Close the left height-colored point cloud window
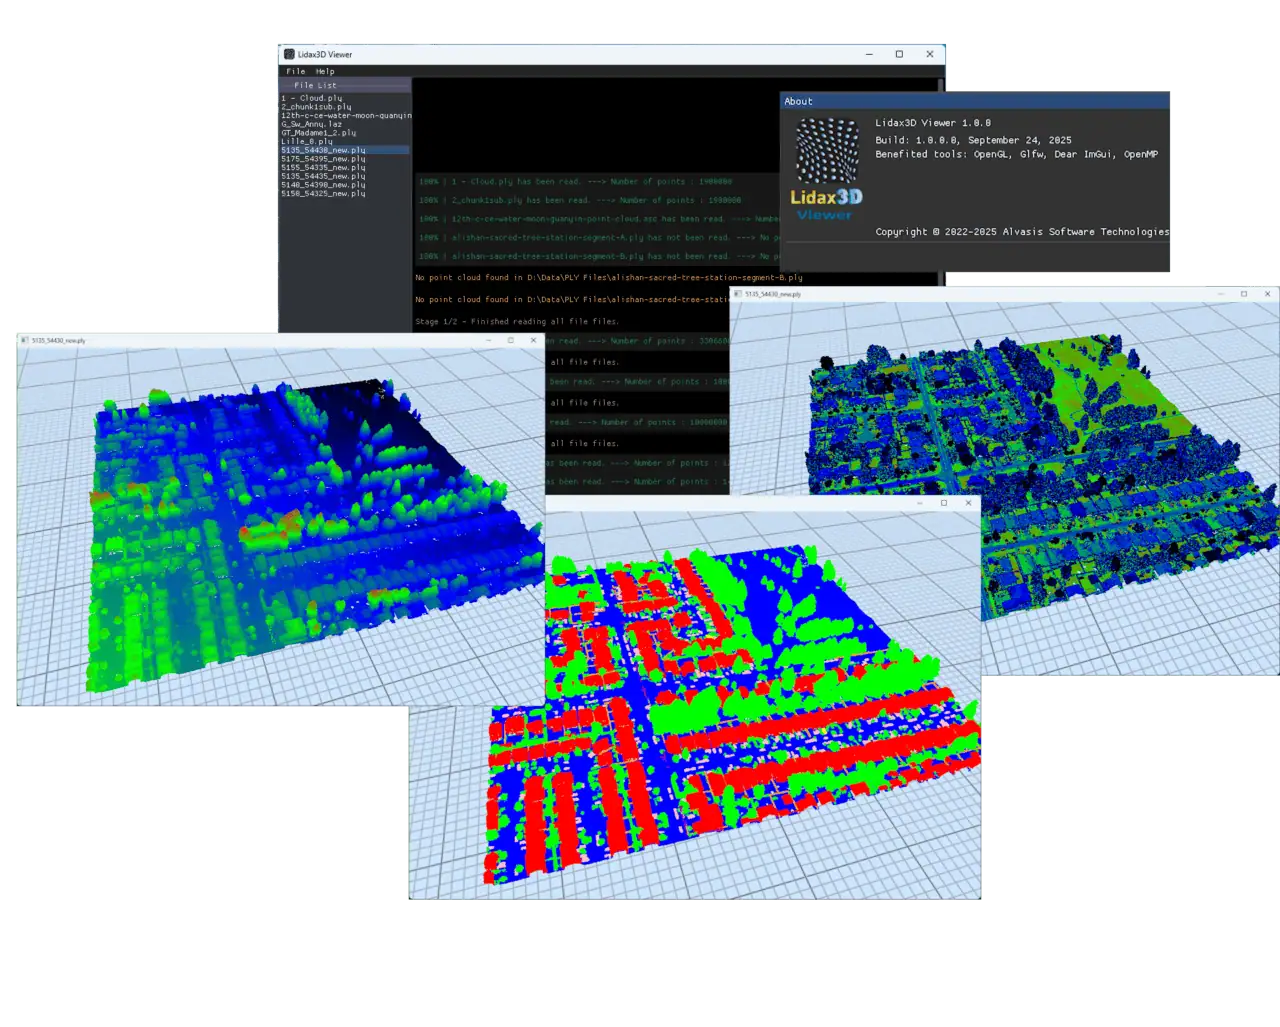This screenshot has width=1280, height=1027. coord(533,340)
